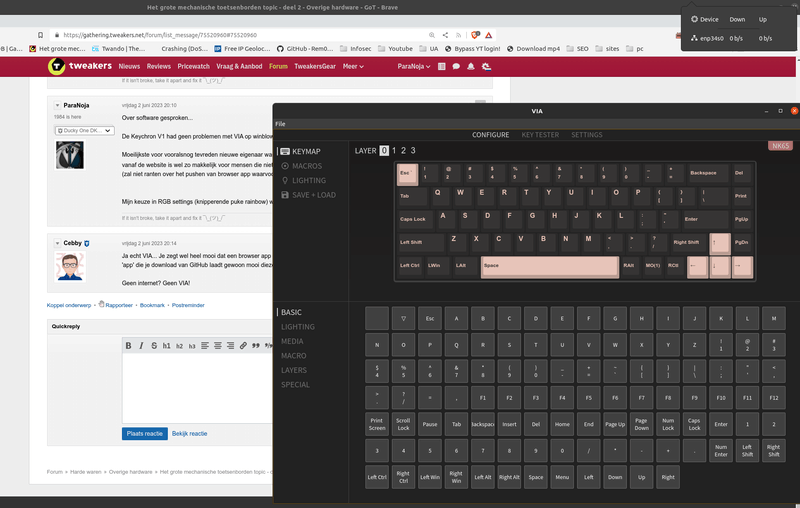The height and width of the screenshot is (508, 800).
Task: Open MACROS section in VIA sidebar
Action: click(x=302, y=166)
